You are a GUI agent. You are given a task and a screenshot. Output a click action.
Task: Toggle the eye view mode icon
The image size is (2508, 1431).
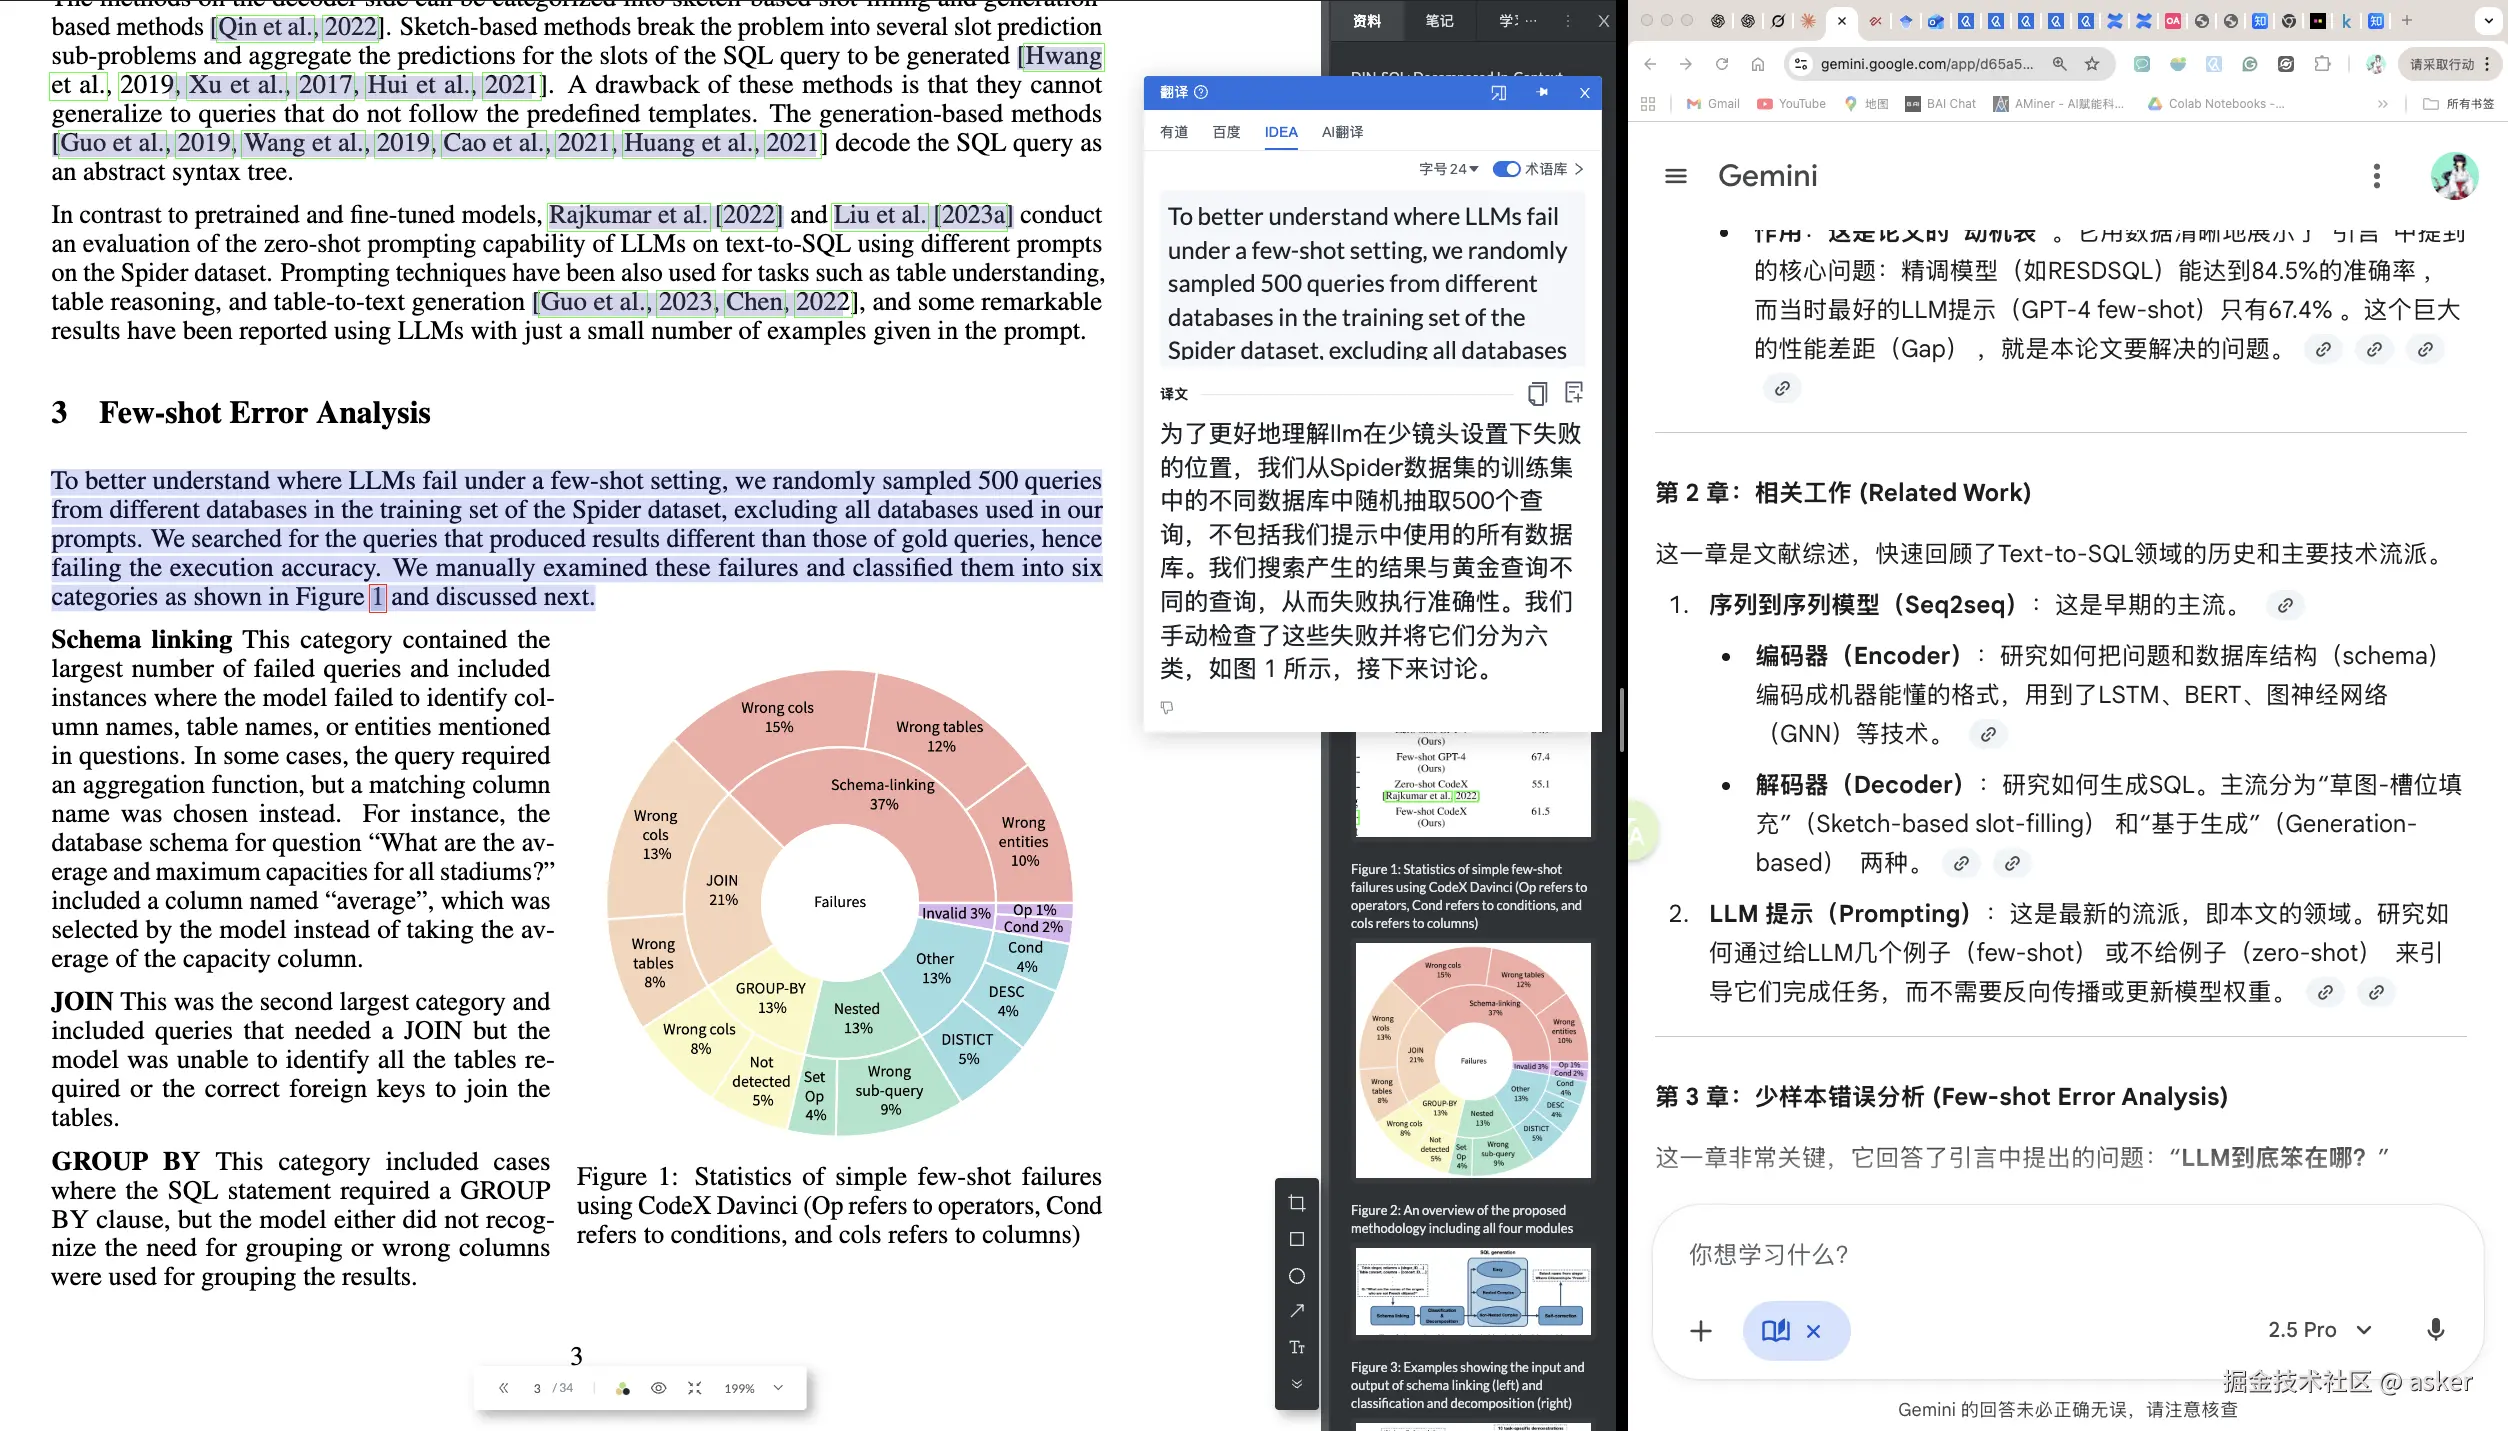click(x=658, y=1388)
